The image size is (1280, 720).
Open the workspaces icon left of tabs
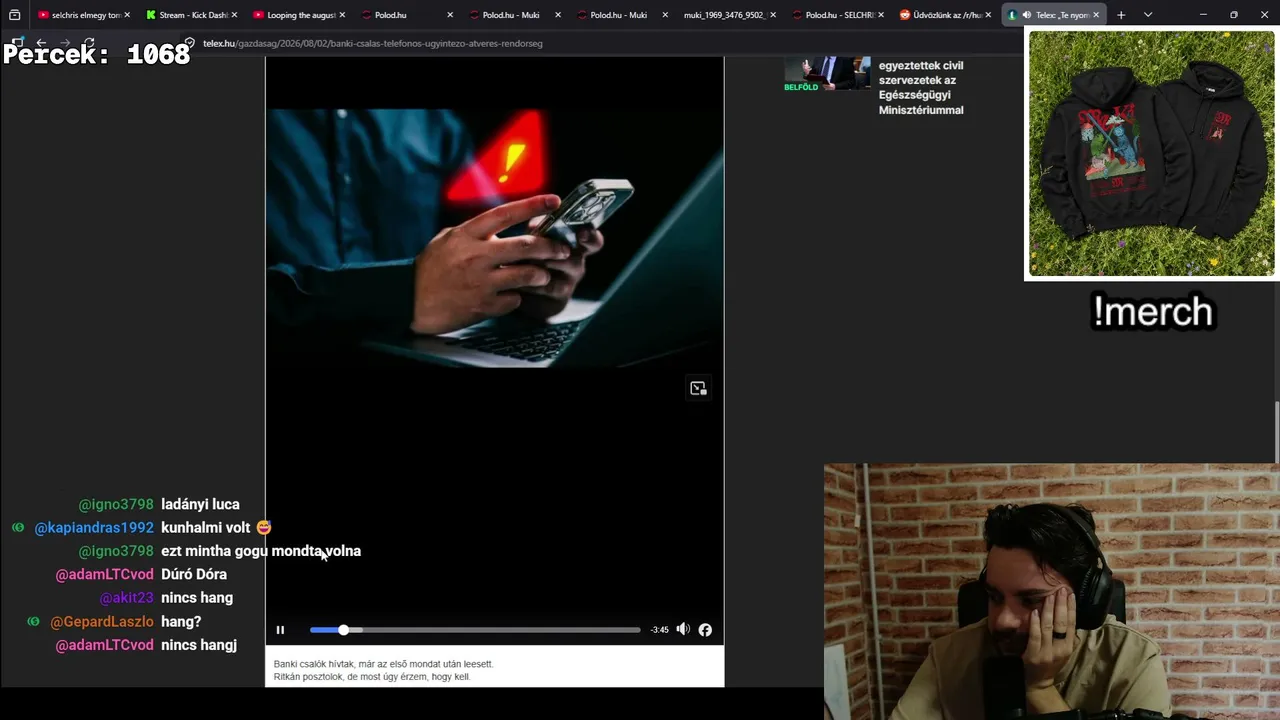click(14, 15)
